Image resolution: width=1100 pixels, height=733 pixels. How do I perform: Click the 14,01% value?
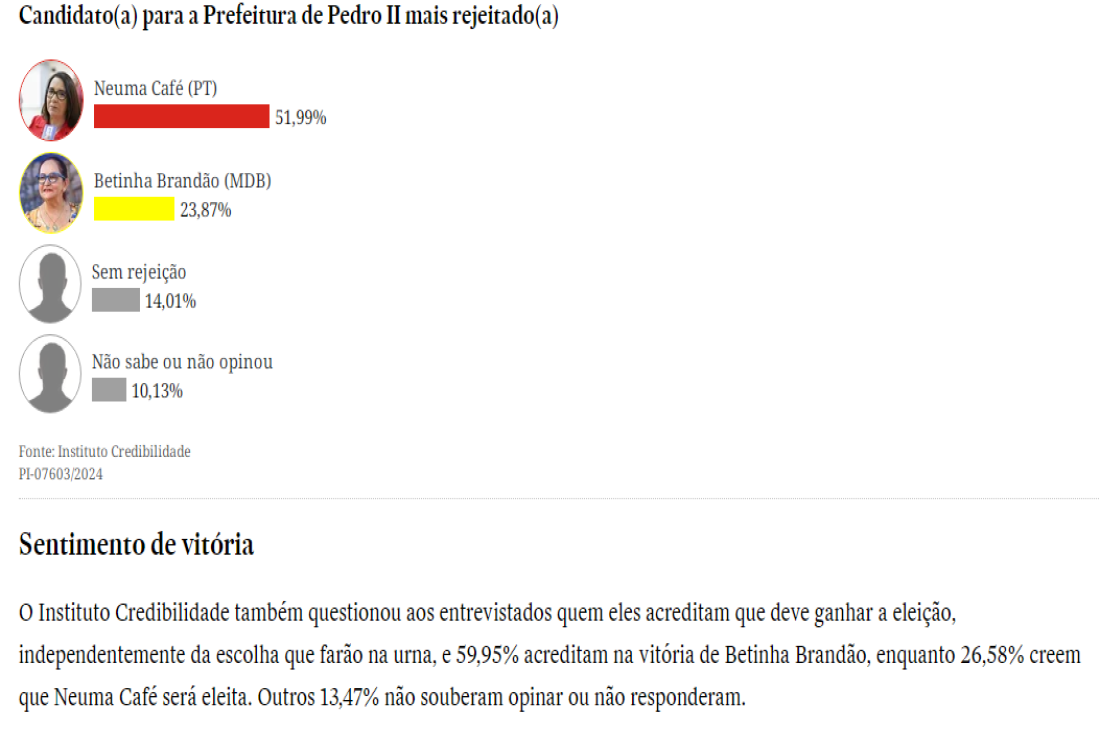[170, 301]
